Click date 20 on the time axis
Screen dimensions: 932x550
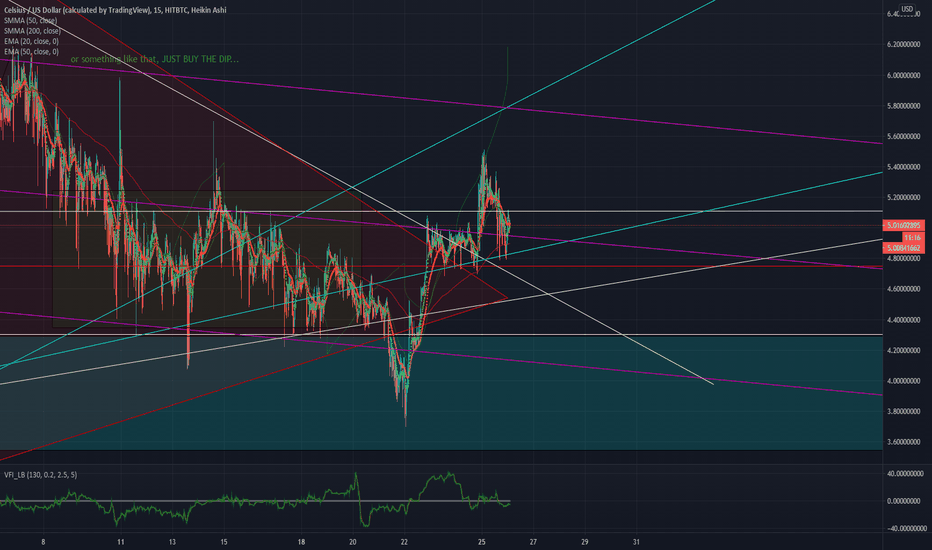[x=353, y=542]
